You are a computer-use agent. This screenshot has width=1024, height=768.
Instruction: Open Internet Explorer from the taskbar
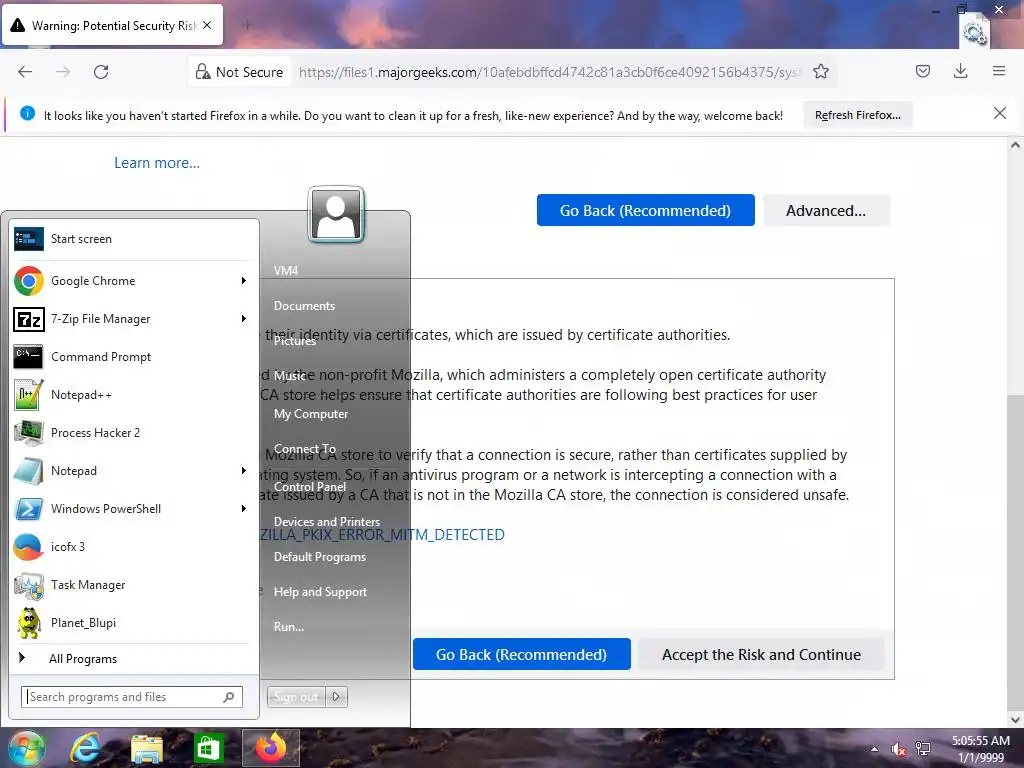[x=85, y=748]
